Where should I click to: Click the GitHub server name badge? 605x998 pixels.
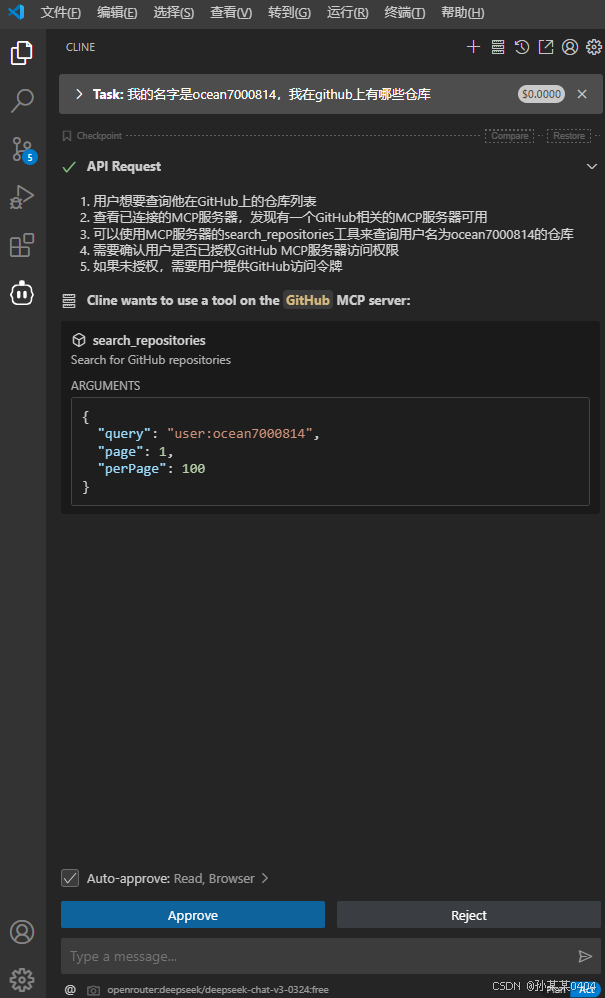(x=308, y=300)
